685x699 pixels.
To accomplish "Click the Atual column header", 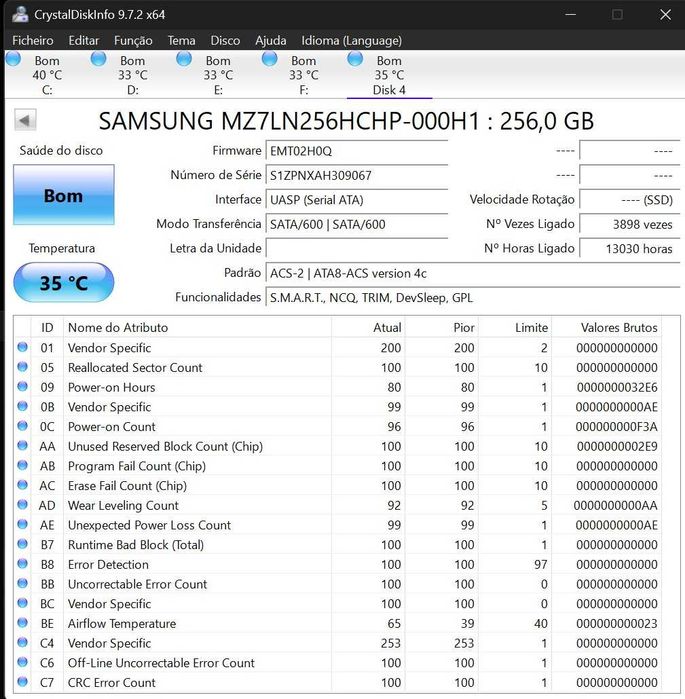I will pyautogui.click(x=368, y=327).
